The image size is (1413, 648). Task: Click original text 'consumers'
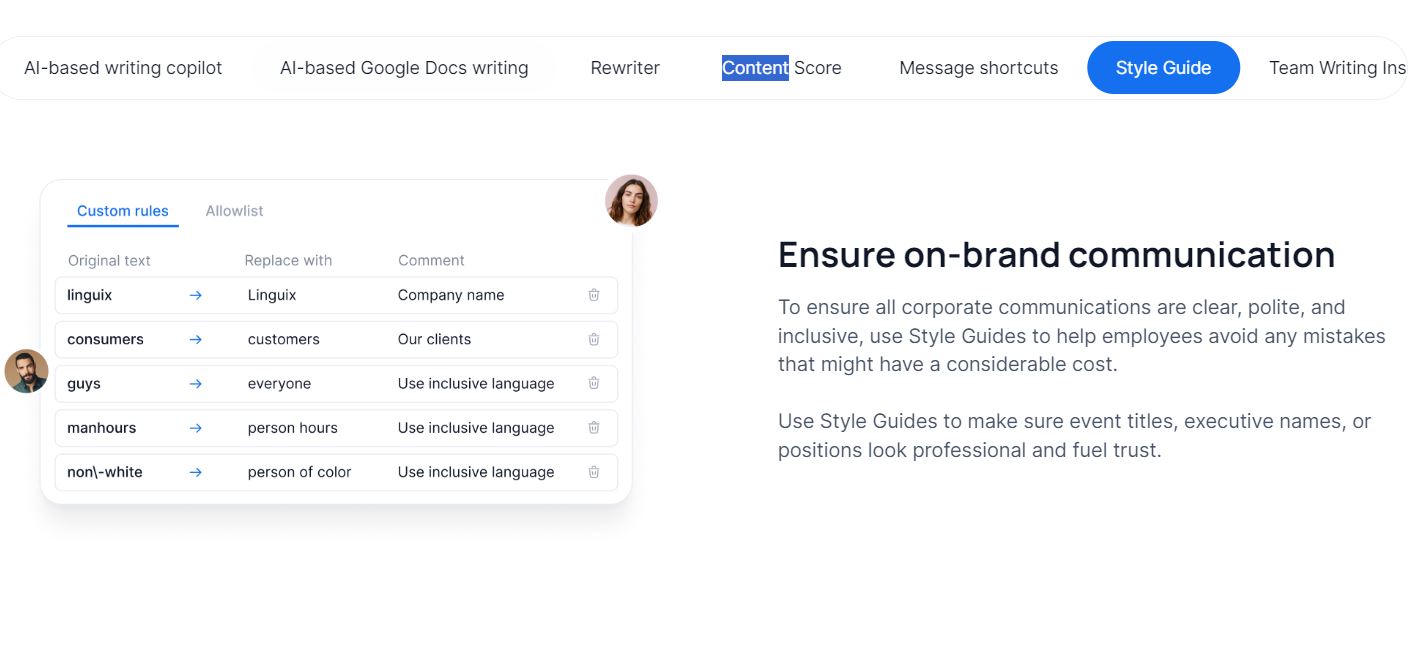click(x=105, y=339)
